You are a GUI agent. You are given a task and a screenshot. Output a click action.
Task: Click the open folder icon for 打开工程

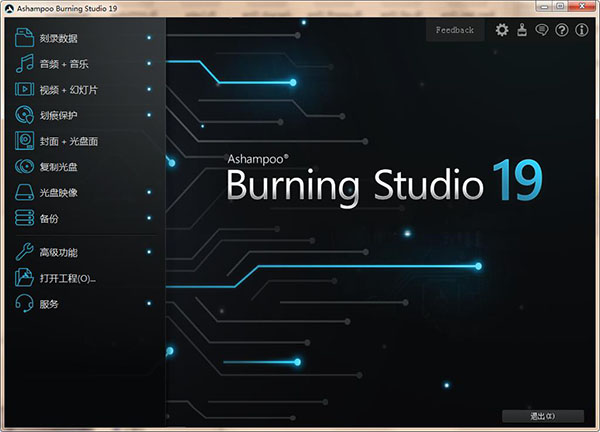tap(24, 277)
